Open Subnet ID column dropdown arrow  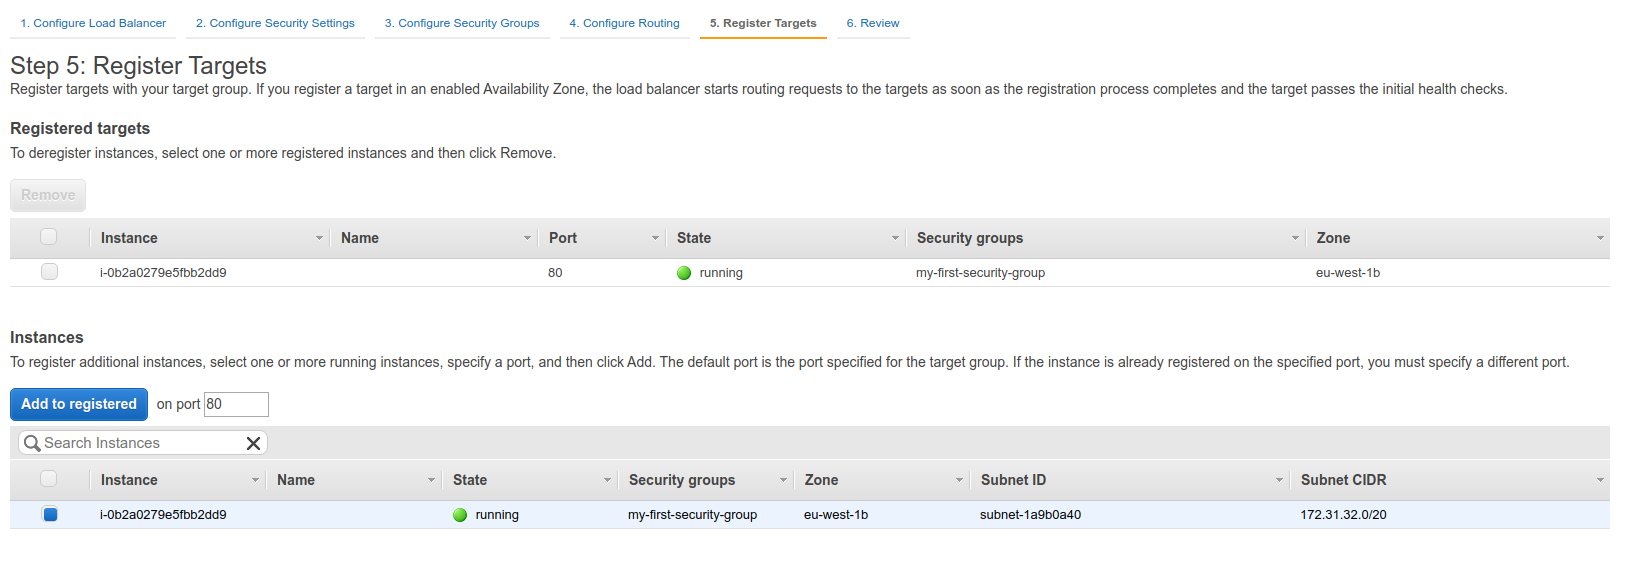(x=1279, y=480)
